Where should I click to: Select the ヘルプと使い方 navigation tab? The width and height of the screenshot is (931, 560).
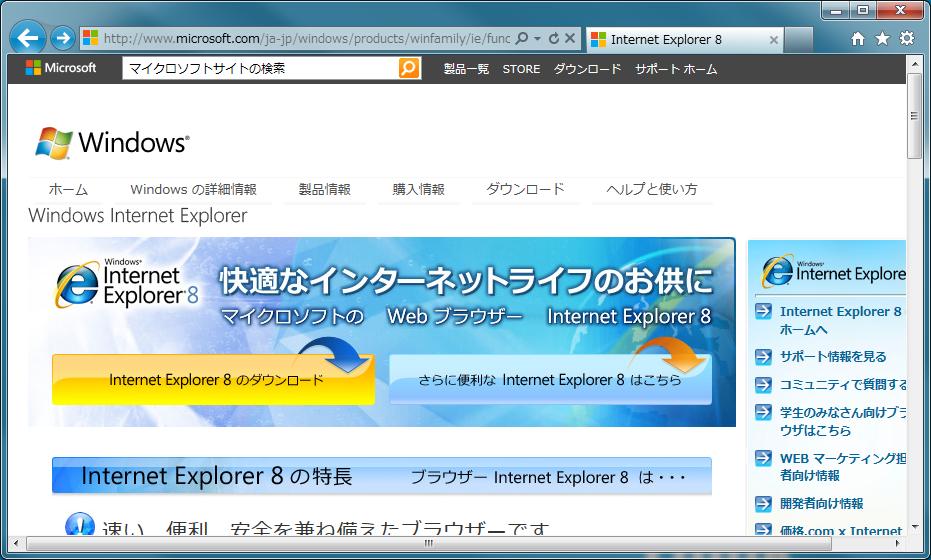click(x=652, y=189)
